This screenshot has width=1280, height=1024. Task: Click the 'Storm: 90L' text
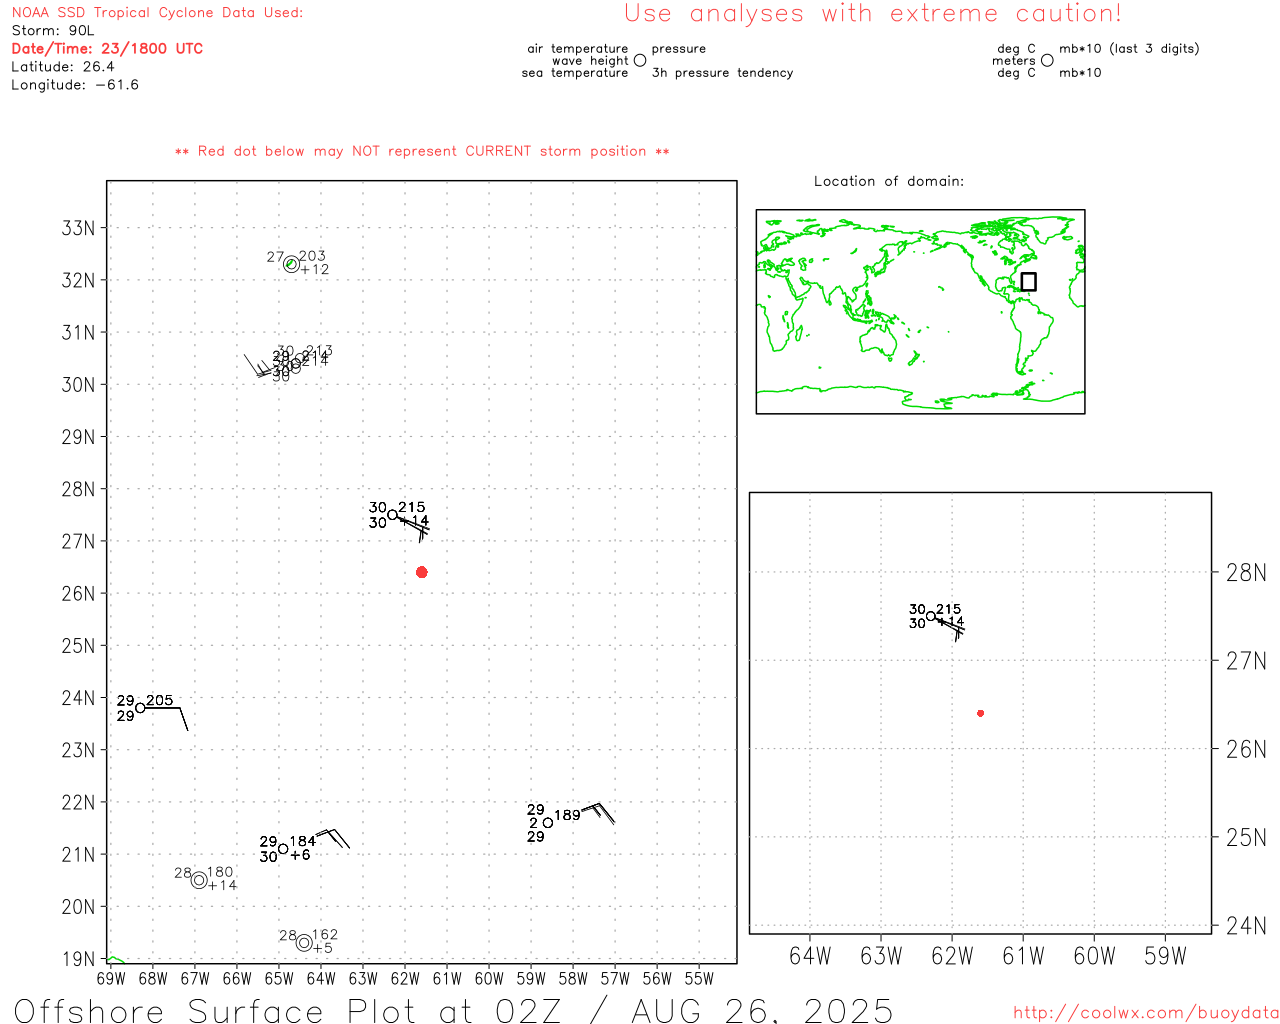tap(53, 31)
